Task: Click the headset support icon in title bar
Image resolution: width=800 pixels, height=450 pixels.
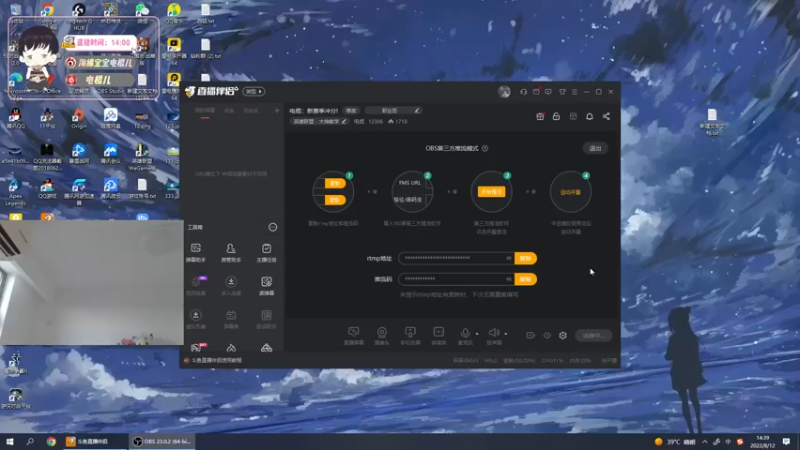Action: pyautogui.click(x=523, y=92)
